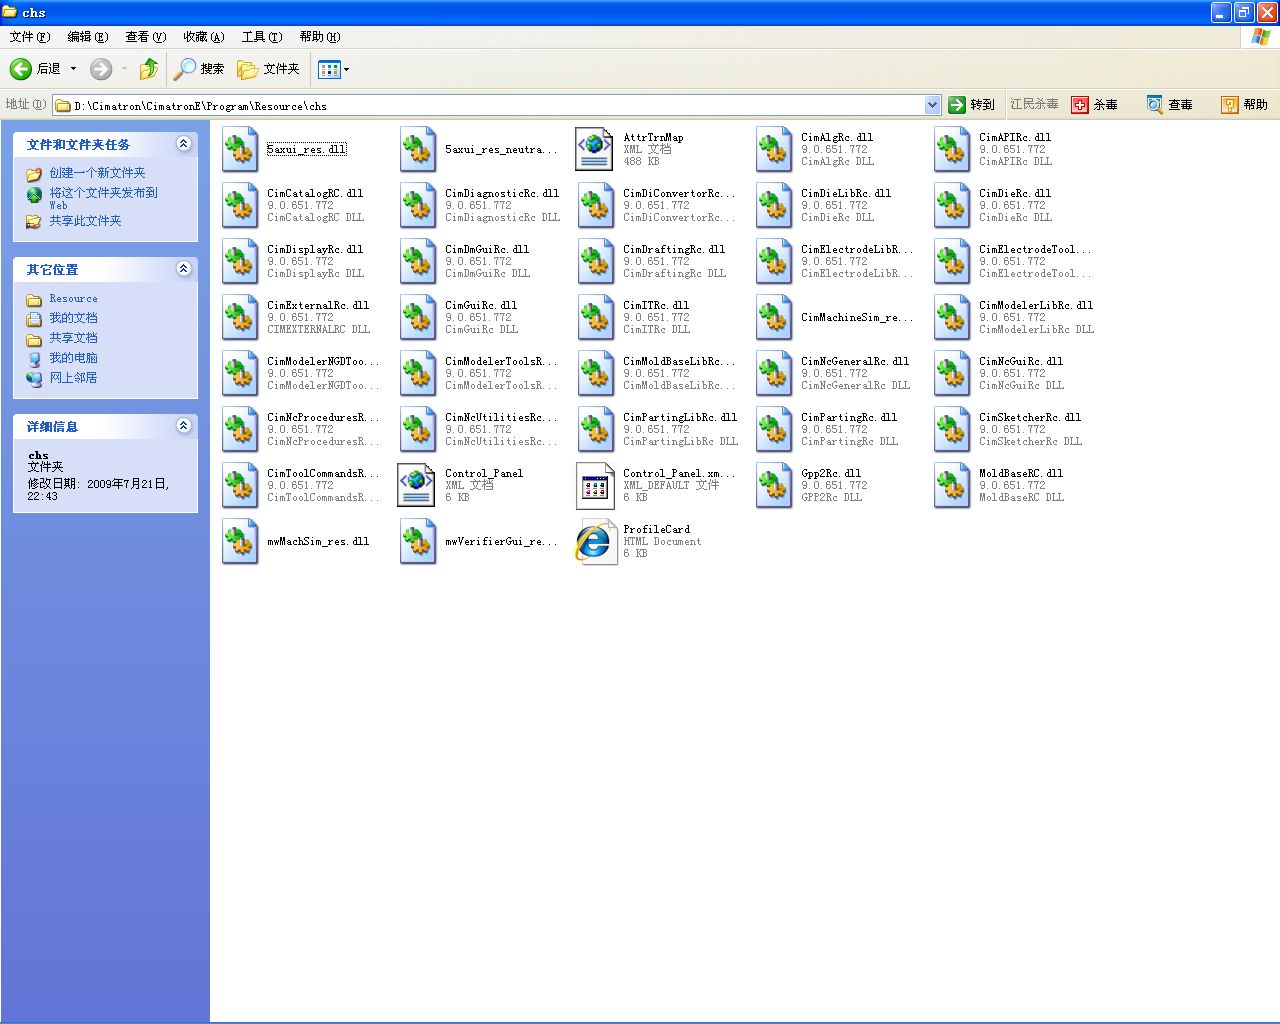Click the Back navigation arrow icon

21,69
